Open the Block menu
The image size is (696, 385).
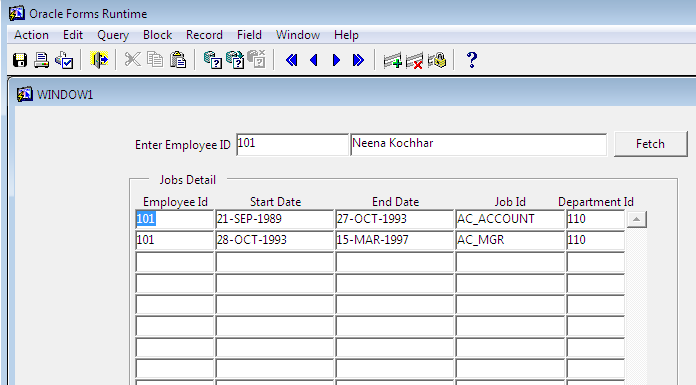point(157,35)
